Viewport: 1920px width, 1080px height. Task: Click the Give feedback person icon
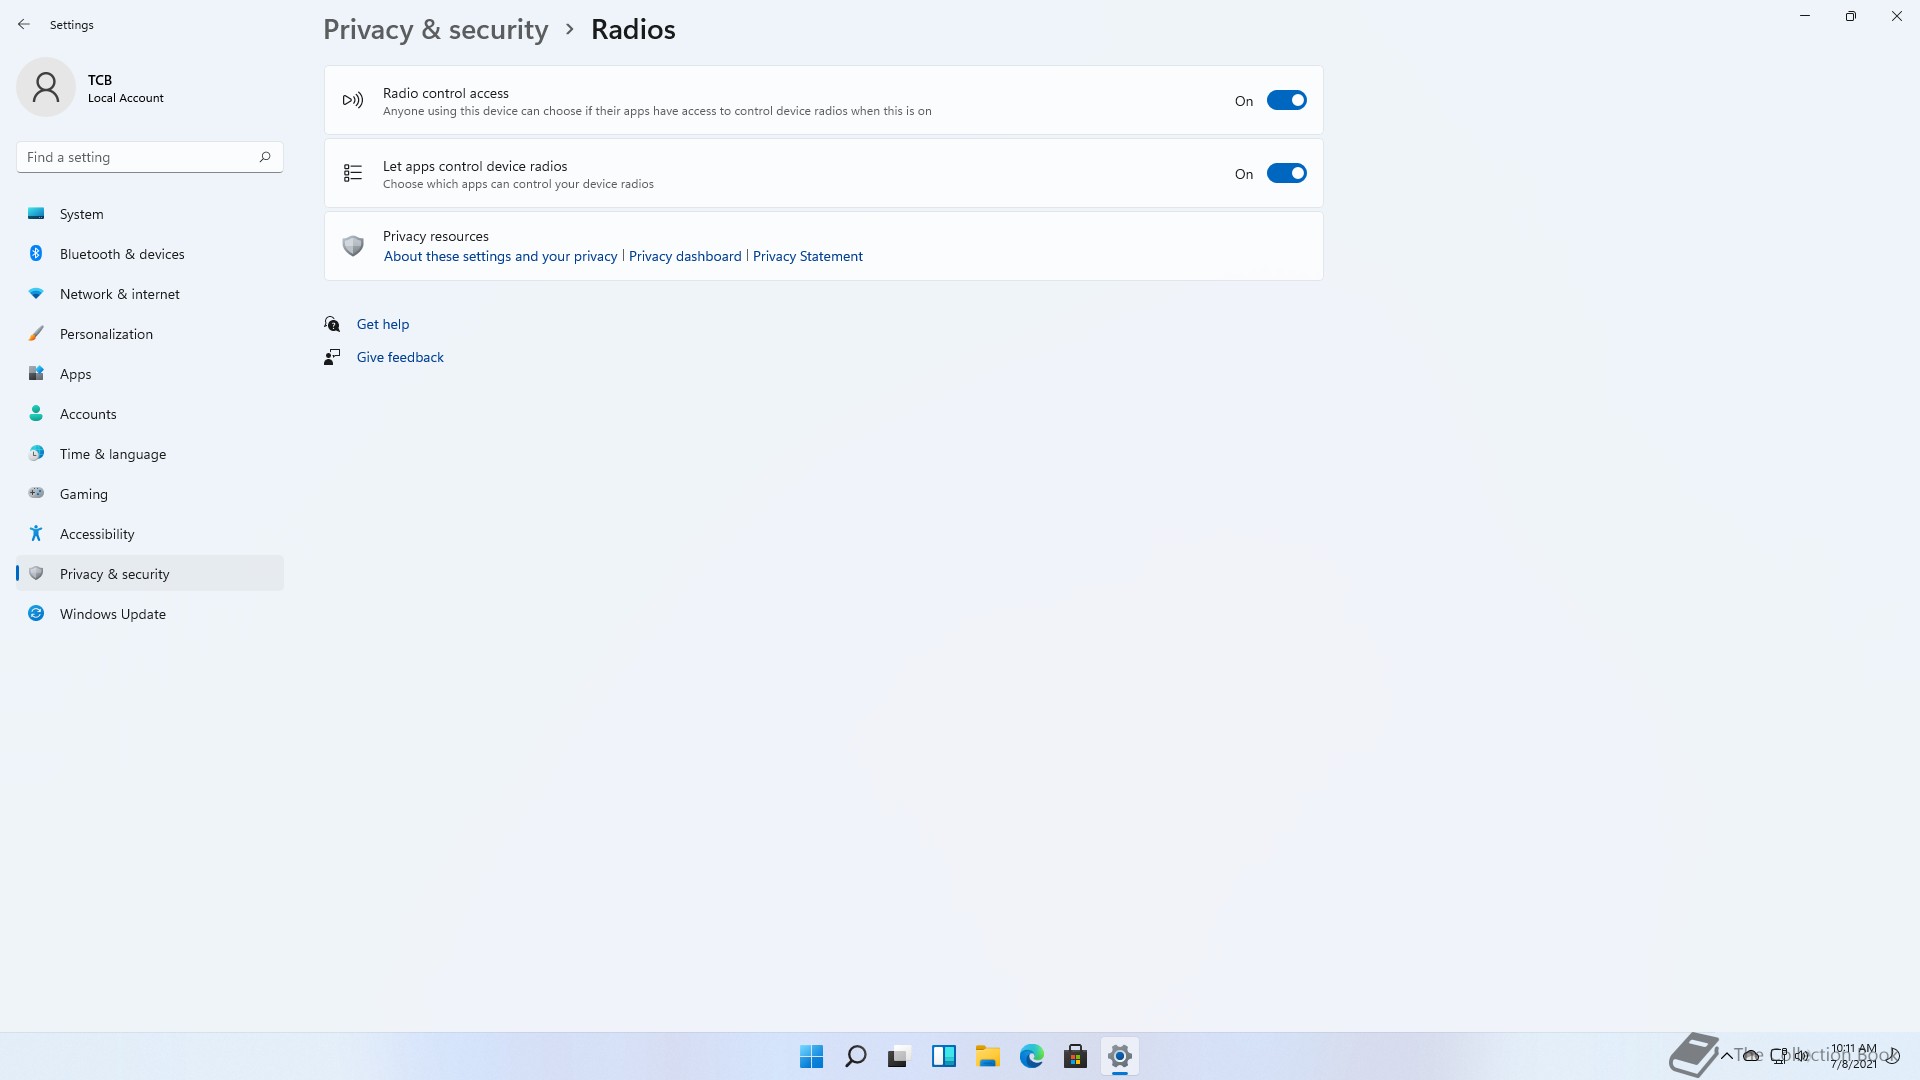(x=332, y=357)
